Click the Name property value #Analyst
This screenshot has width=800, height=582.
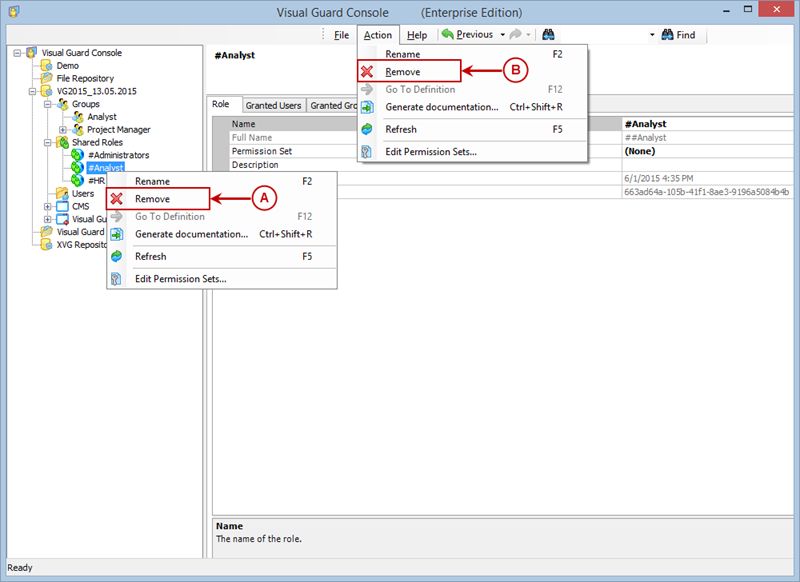tap(646, 124)
